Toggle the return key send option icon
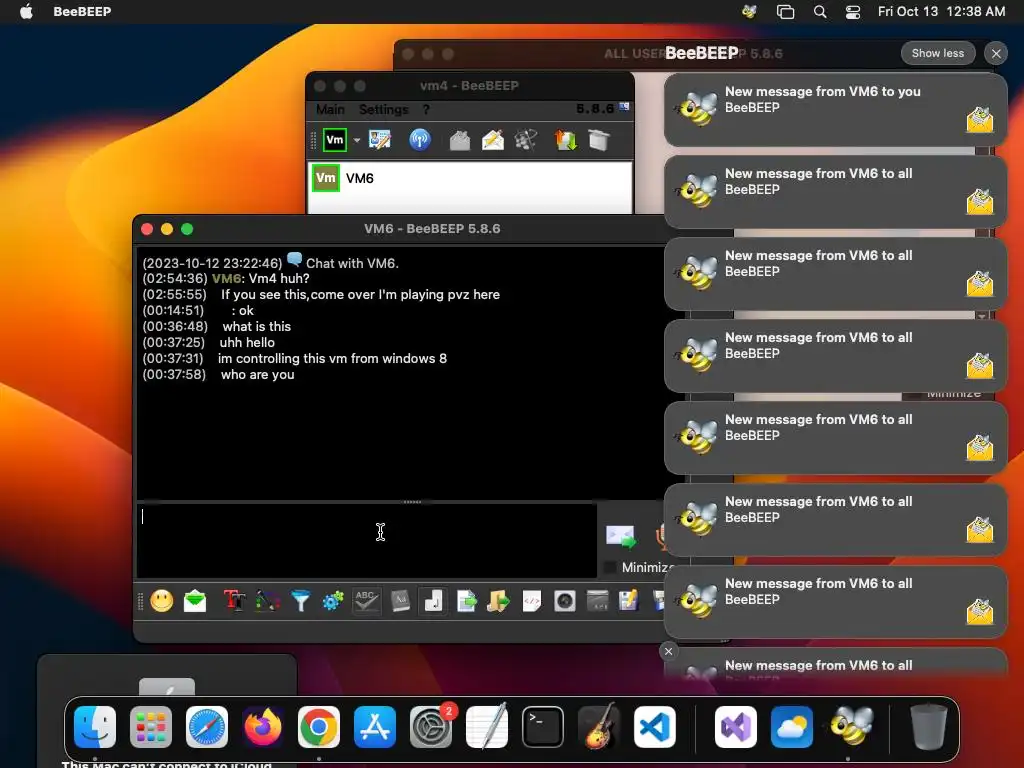1024x768 pixels. 433,601
